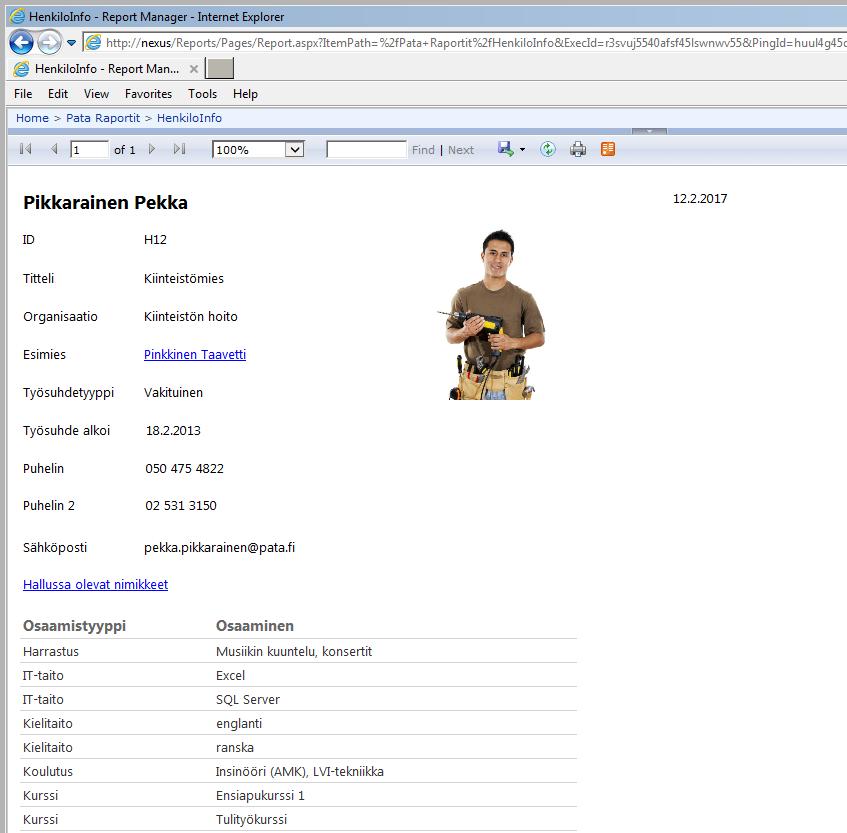847x833 pixels.
Task: Click the Harrastus type cell
Action: point(51,651)
